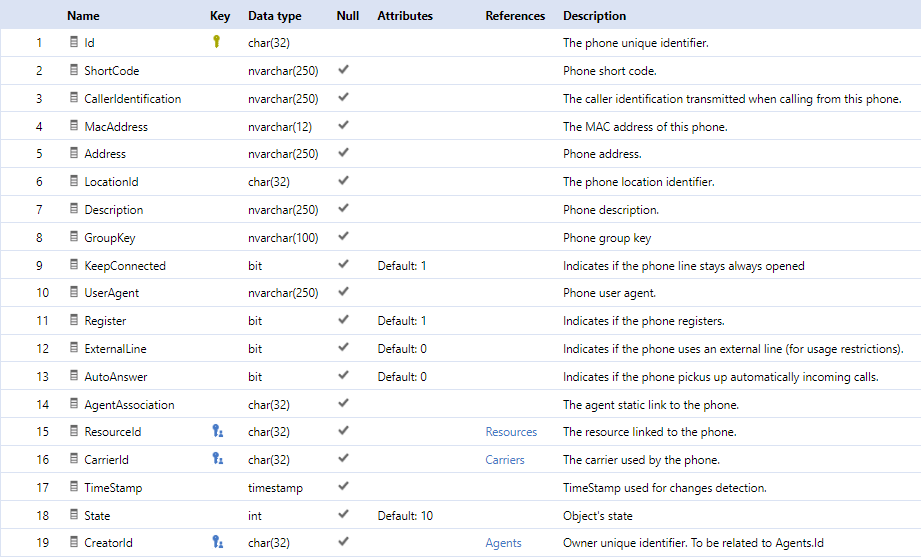Click the column icon beside Id
The width and height of the screenshot is (921, 557).
[73, 42]
